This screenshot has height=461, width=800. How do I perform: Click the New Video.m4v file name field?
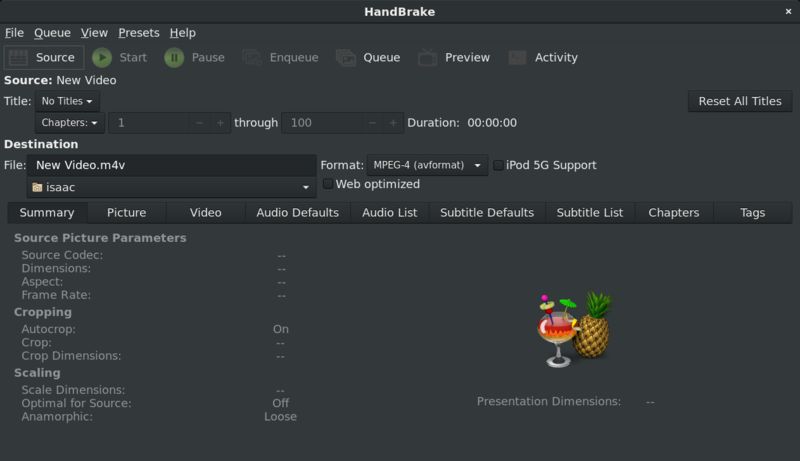click(x=172, y=165)
